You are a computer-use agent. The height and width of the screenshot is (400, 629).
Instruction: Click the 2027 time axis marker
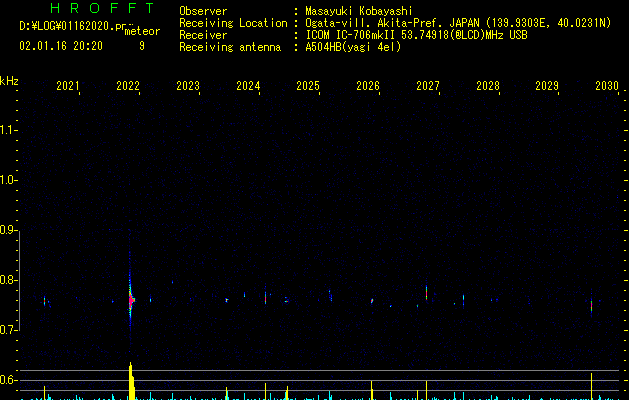(428, 85)
